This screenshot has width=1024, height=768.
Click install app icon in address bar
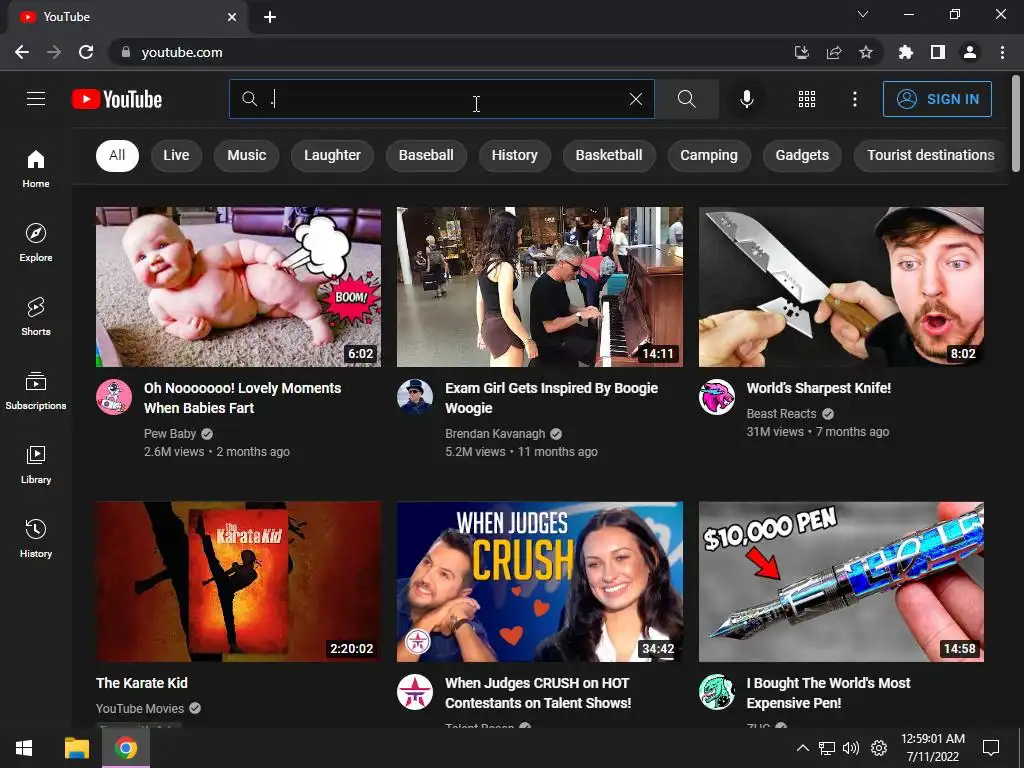pyautogui.click(x=802, y=52)
